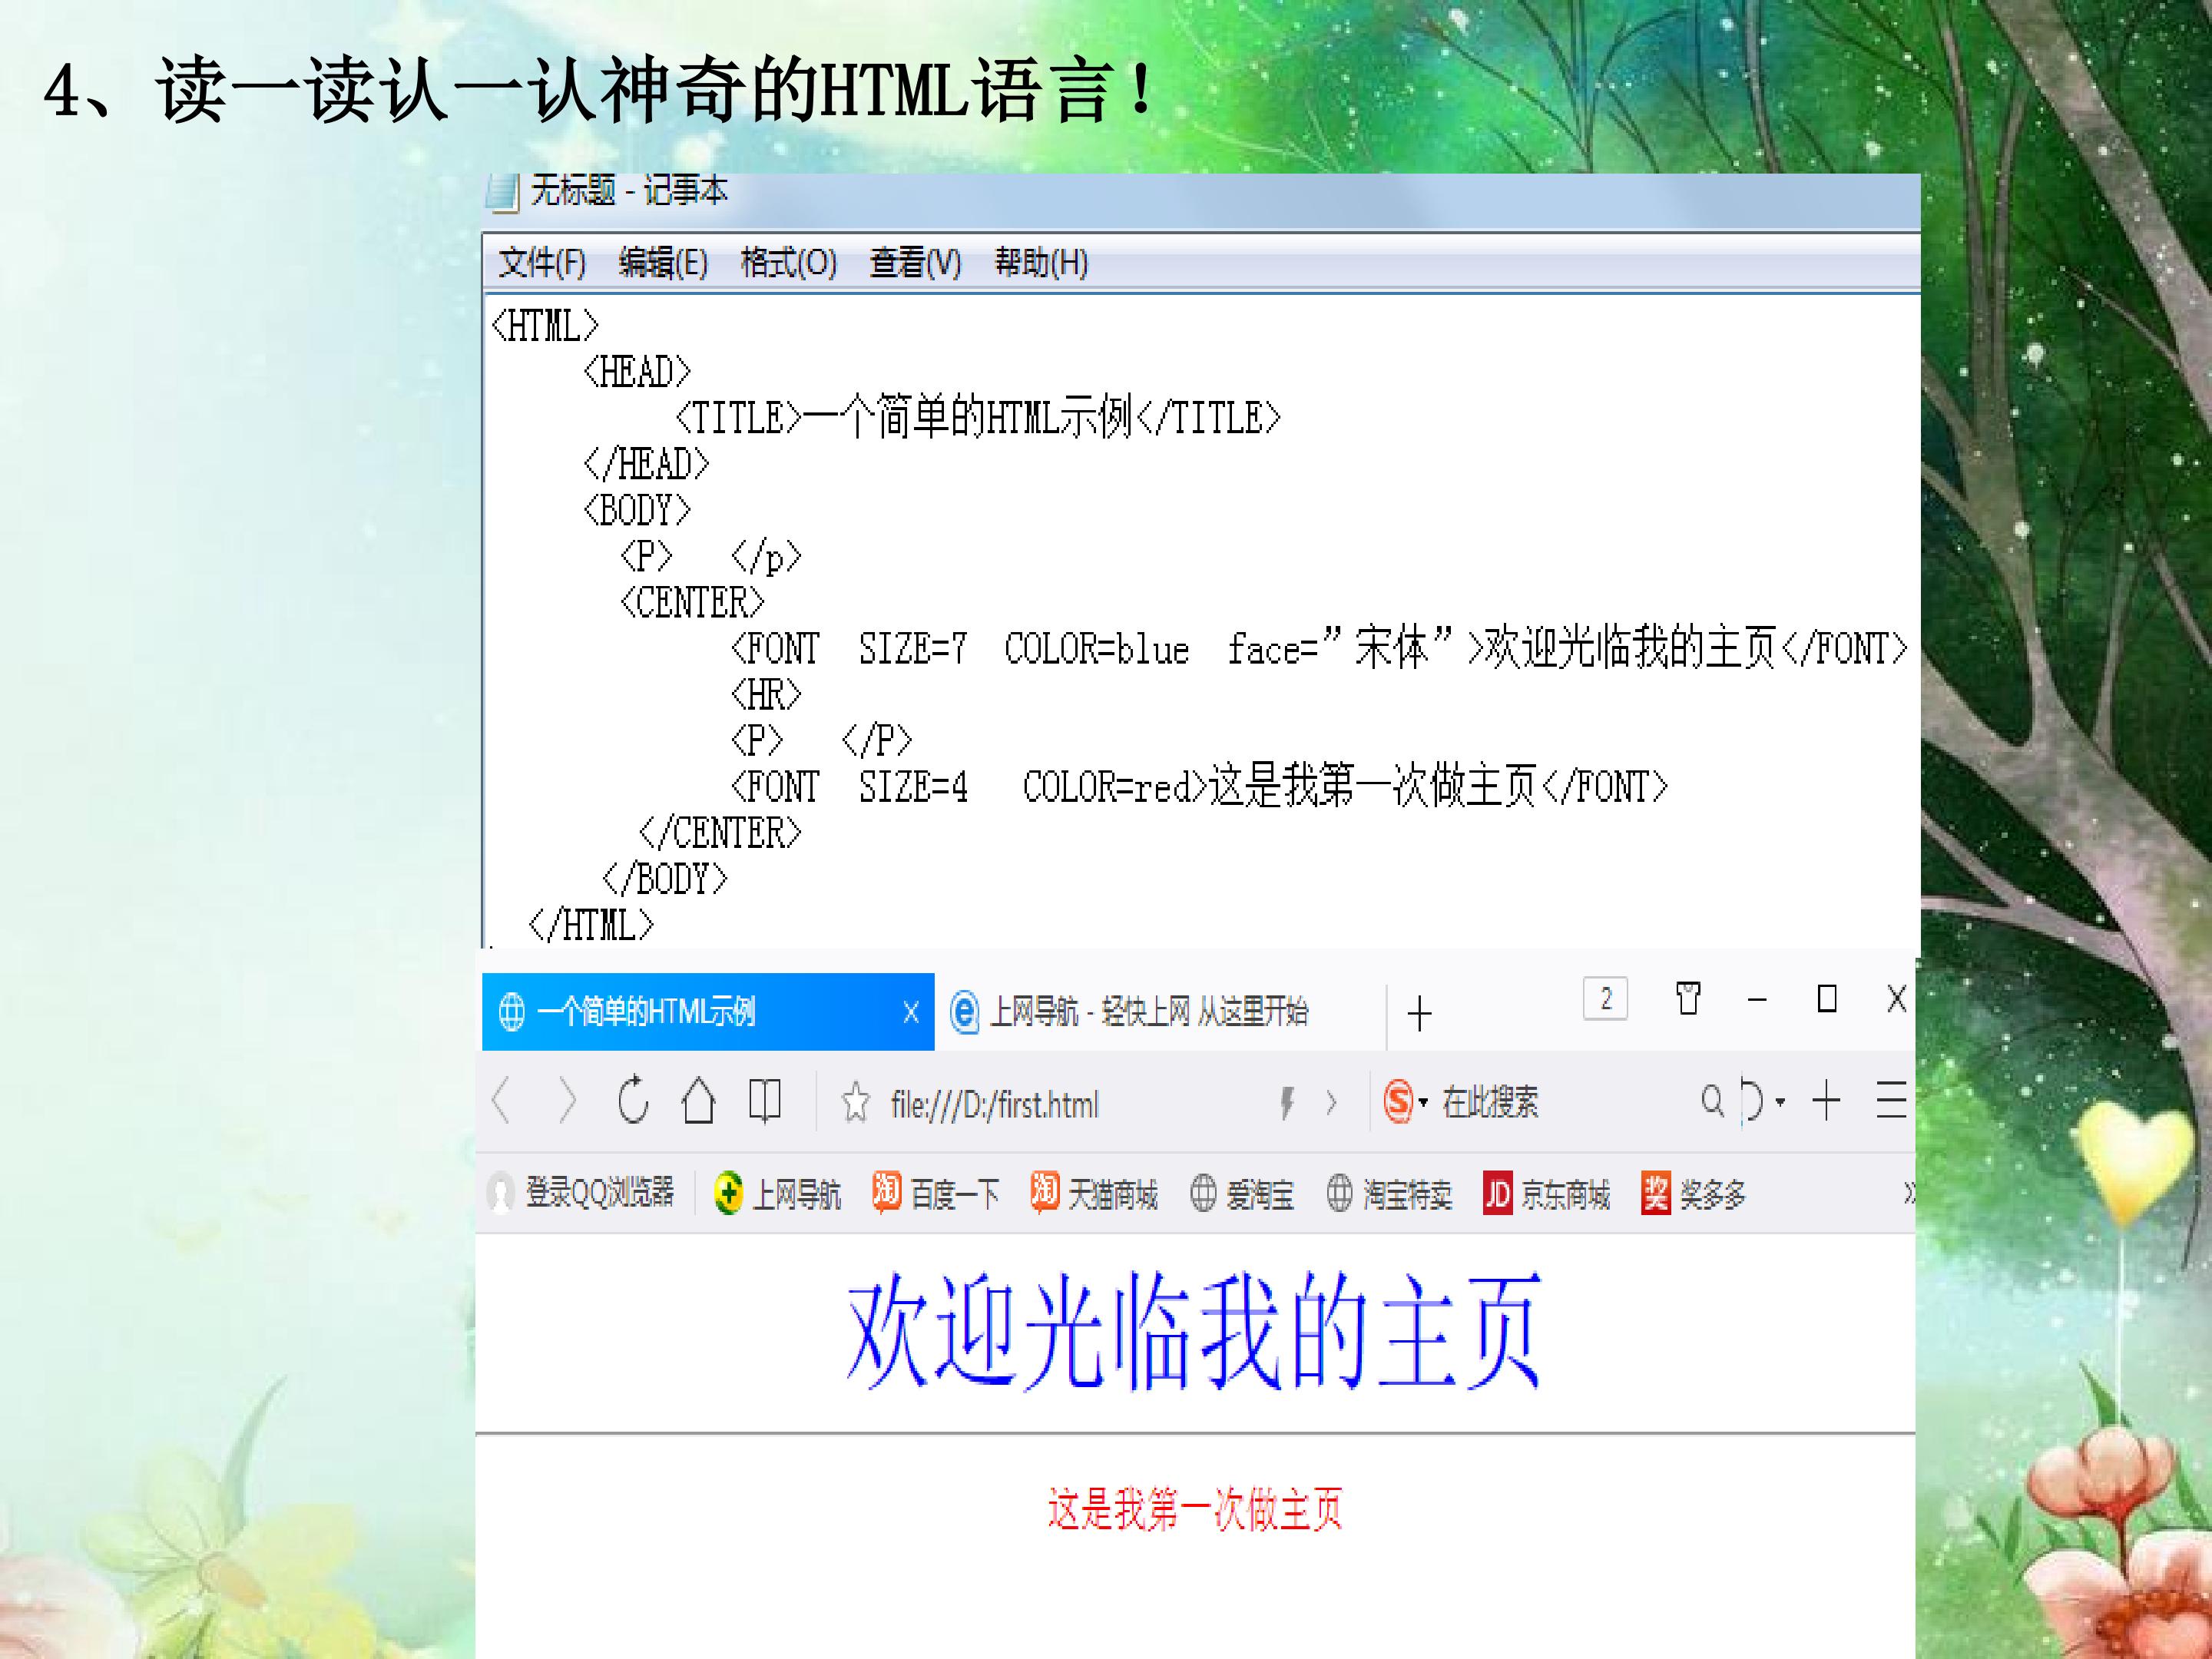Open the skin shirt icon
2212x1659 pixels.
(x=1688, y=998)
